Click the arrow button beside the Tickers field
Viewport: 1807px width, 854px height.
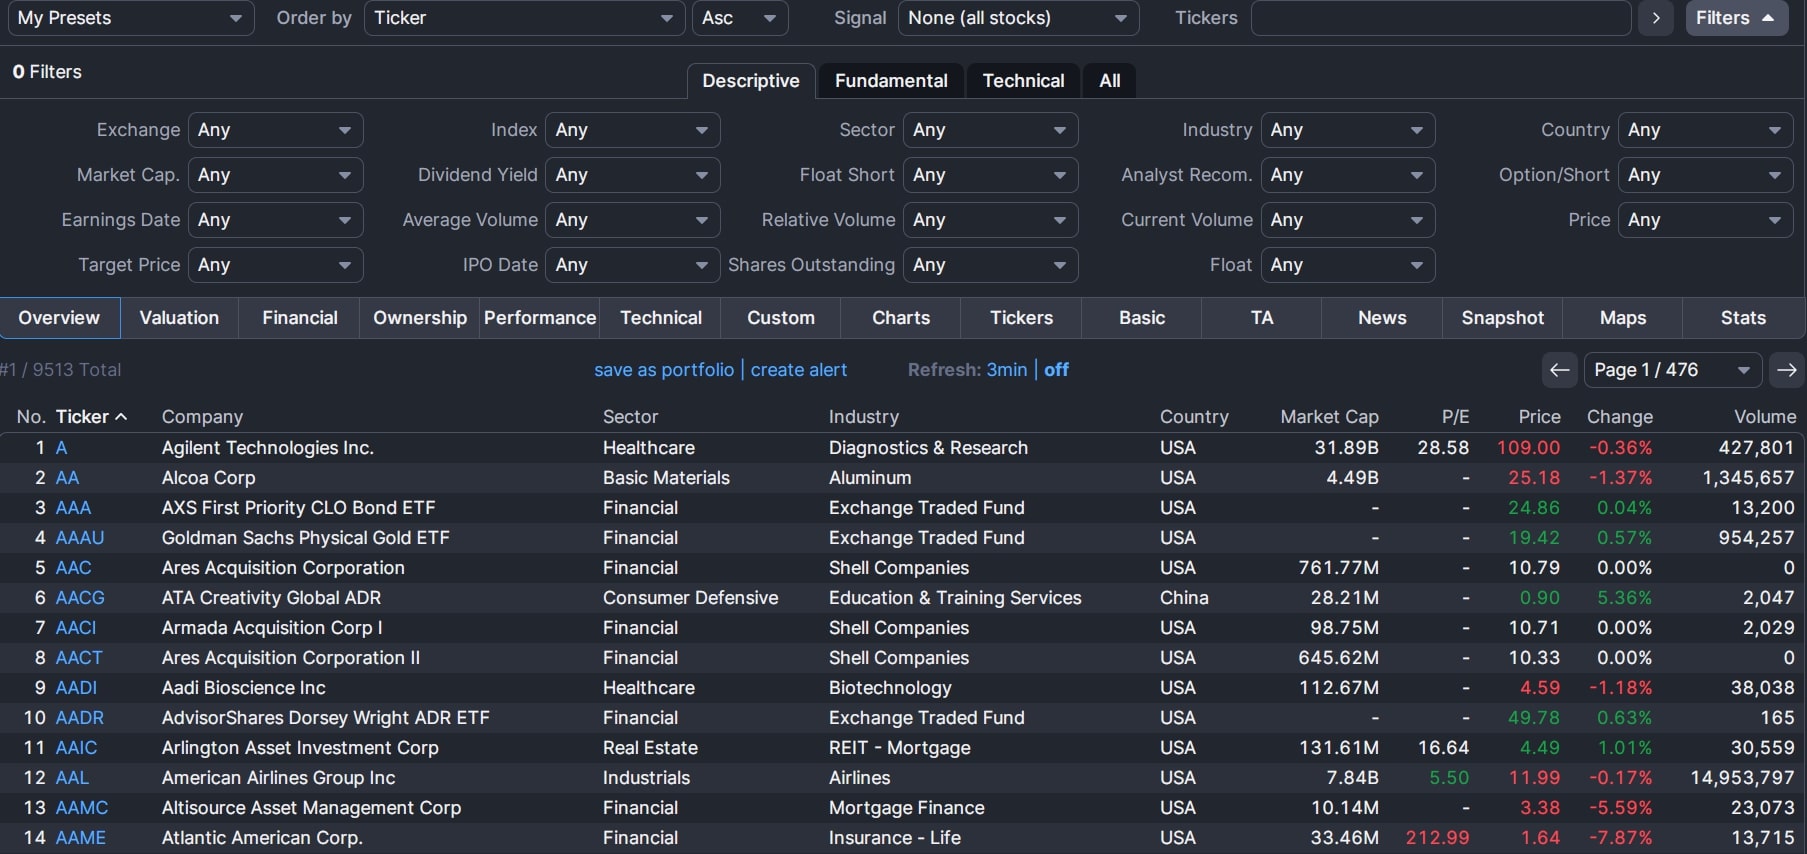pos(1656,18)
